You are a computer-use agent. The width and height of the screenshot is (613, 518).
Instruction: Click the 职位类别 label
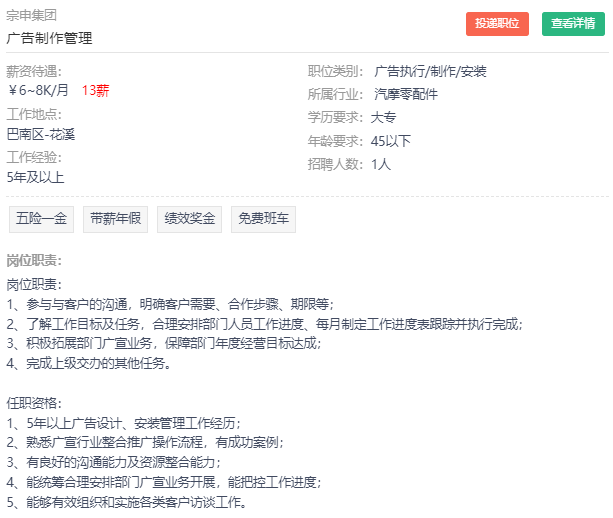(x=335, y=72)
